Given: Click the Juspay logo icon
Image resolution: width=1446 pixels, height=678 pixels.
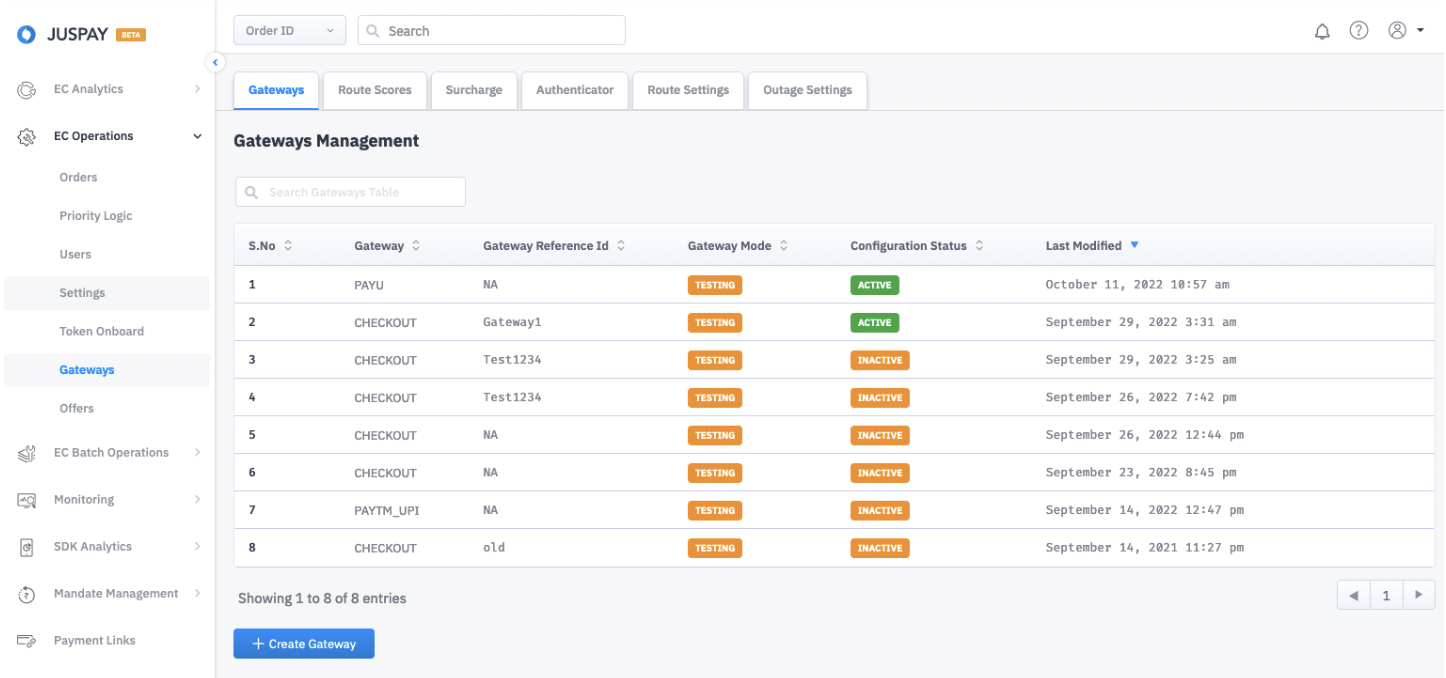Looking at the screenshot, I should [27, 35].
